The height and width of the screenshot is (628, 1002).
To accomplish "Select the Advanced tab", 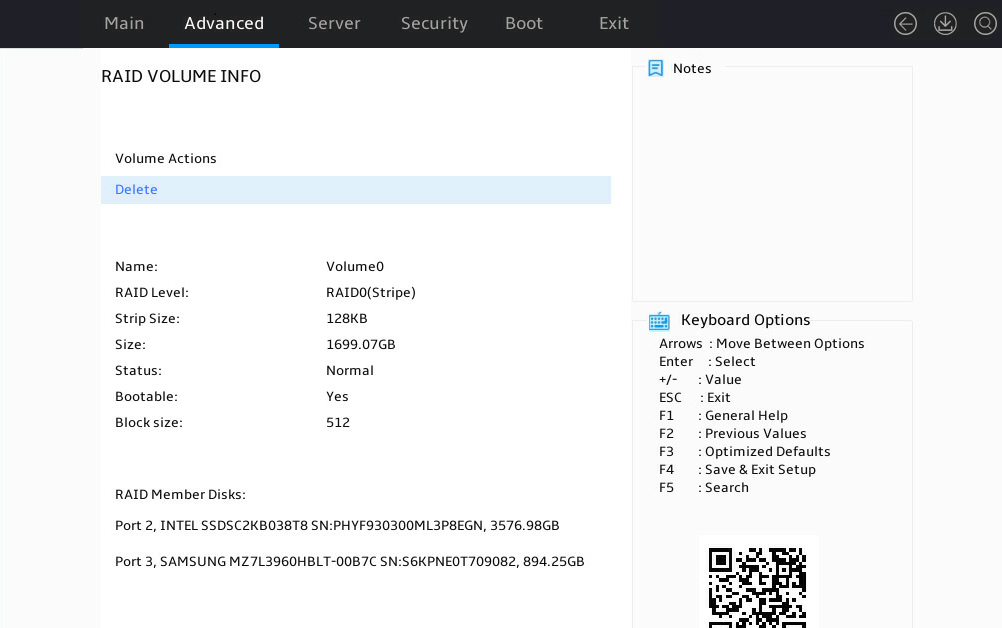I will tap(224, 24).
